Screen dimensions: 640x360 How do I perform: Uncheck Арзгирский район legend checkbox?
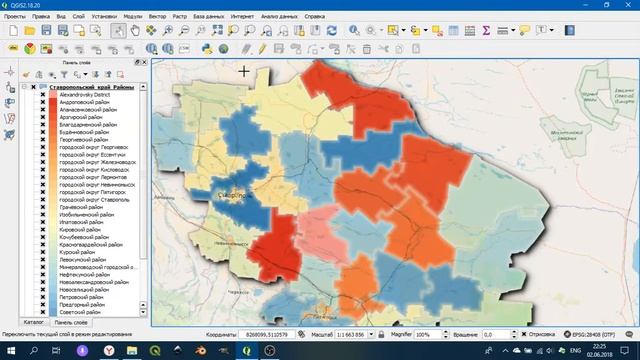42,117
